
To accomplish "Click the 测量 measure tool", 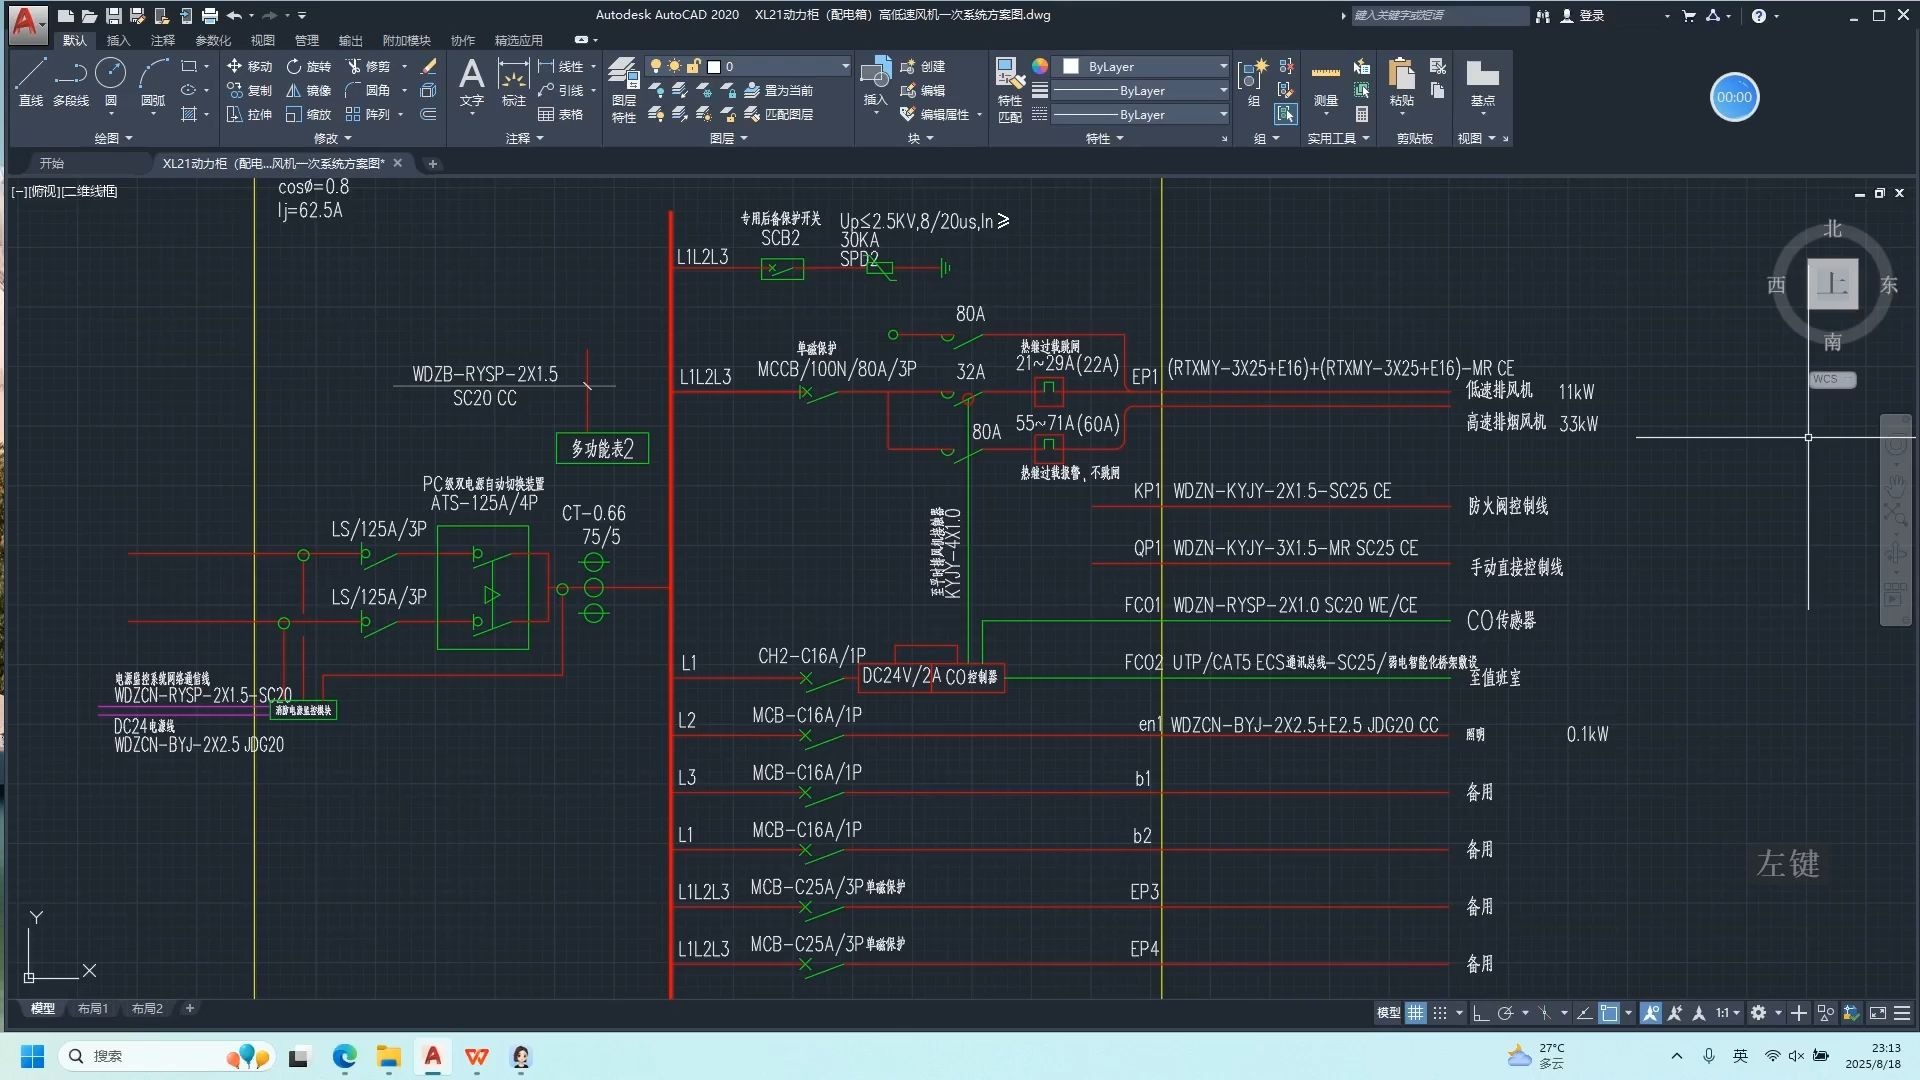I will coord(1325,82).
